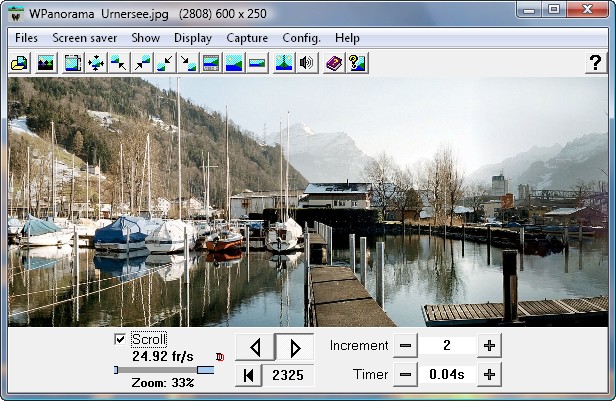
Task: Increase the Timer value
Action: 490,375
